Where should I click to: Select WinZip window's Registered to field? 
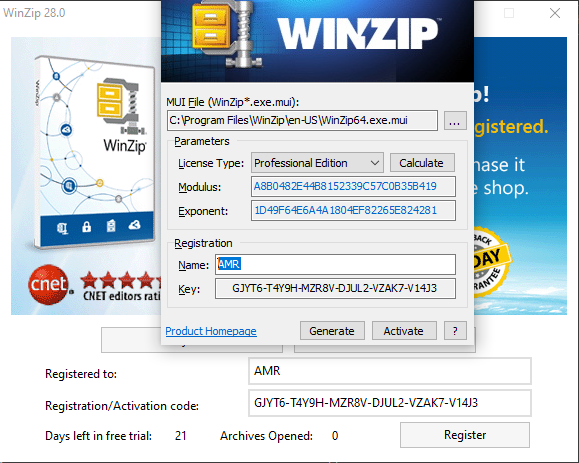(390, 371)
